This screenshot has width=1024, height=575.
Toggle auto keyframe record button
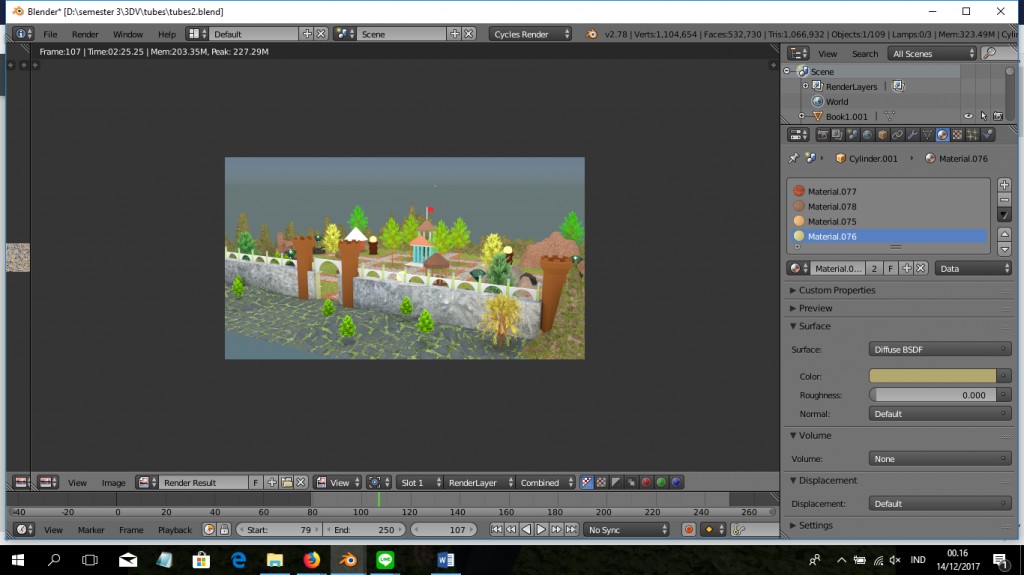pyautogui.click(x=688, y=530)
